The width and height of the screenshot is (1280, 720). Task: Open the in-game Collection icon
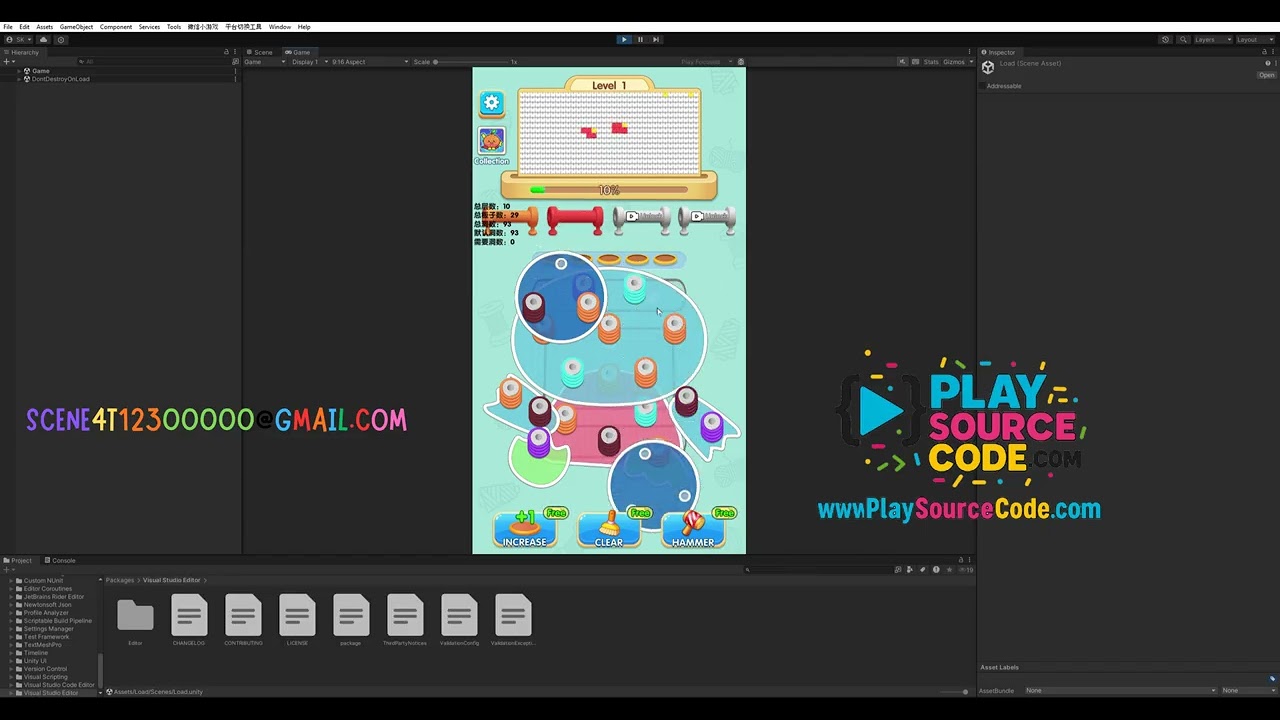point(491,146)
